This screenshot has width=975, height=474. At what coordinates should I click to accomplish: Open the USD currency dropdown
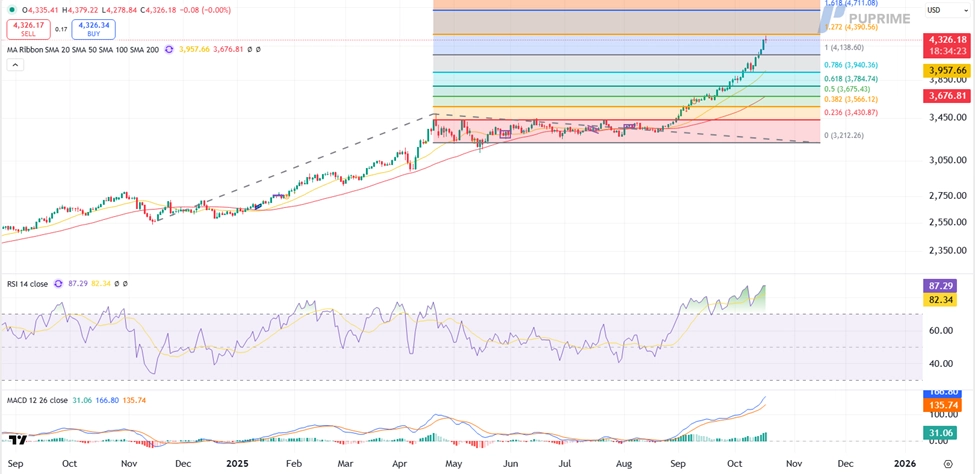coord(939,10)
